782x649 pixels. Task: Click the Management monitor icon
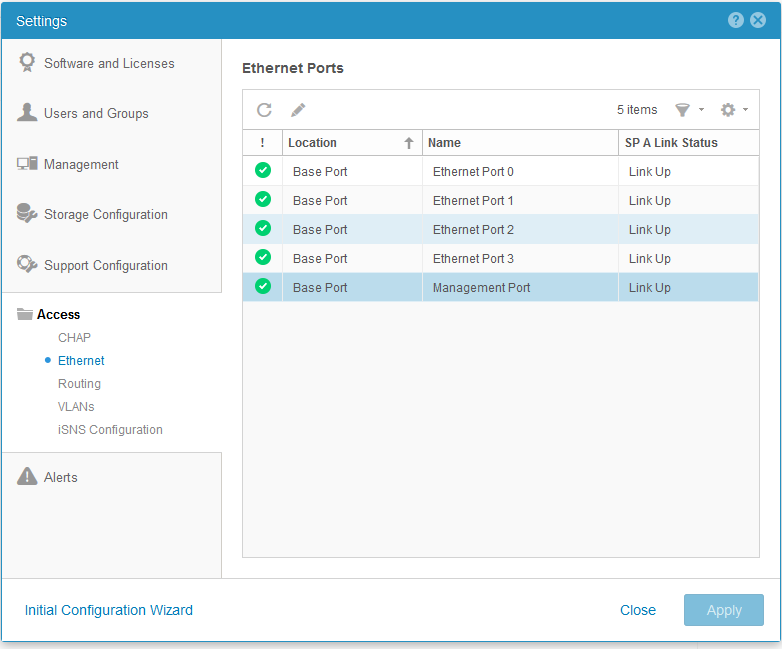27,164
